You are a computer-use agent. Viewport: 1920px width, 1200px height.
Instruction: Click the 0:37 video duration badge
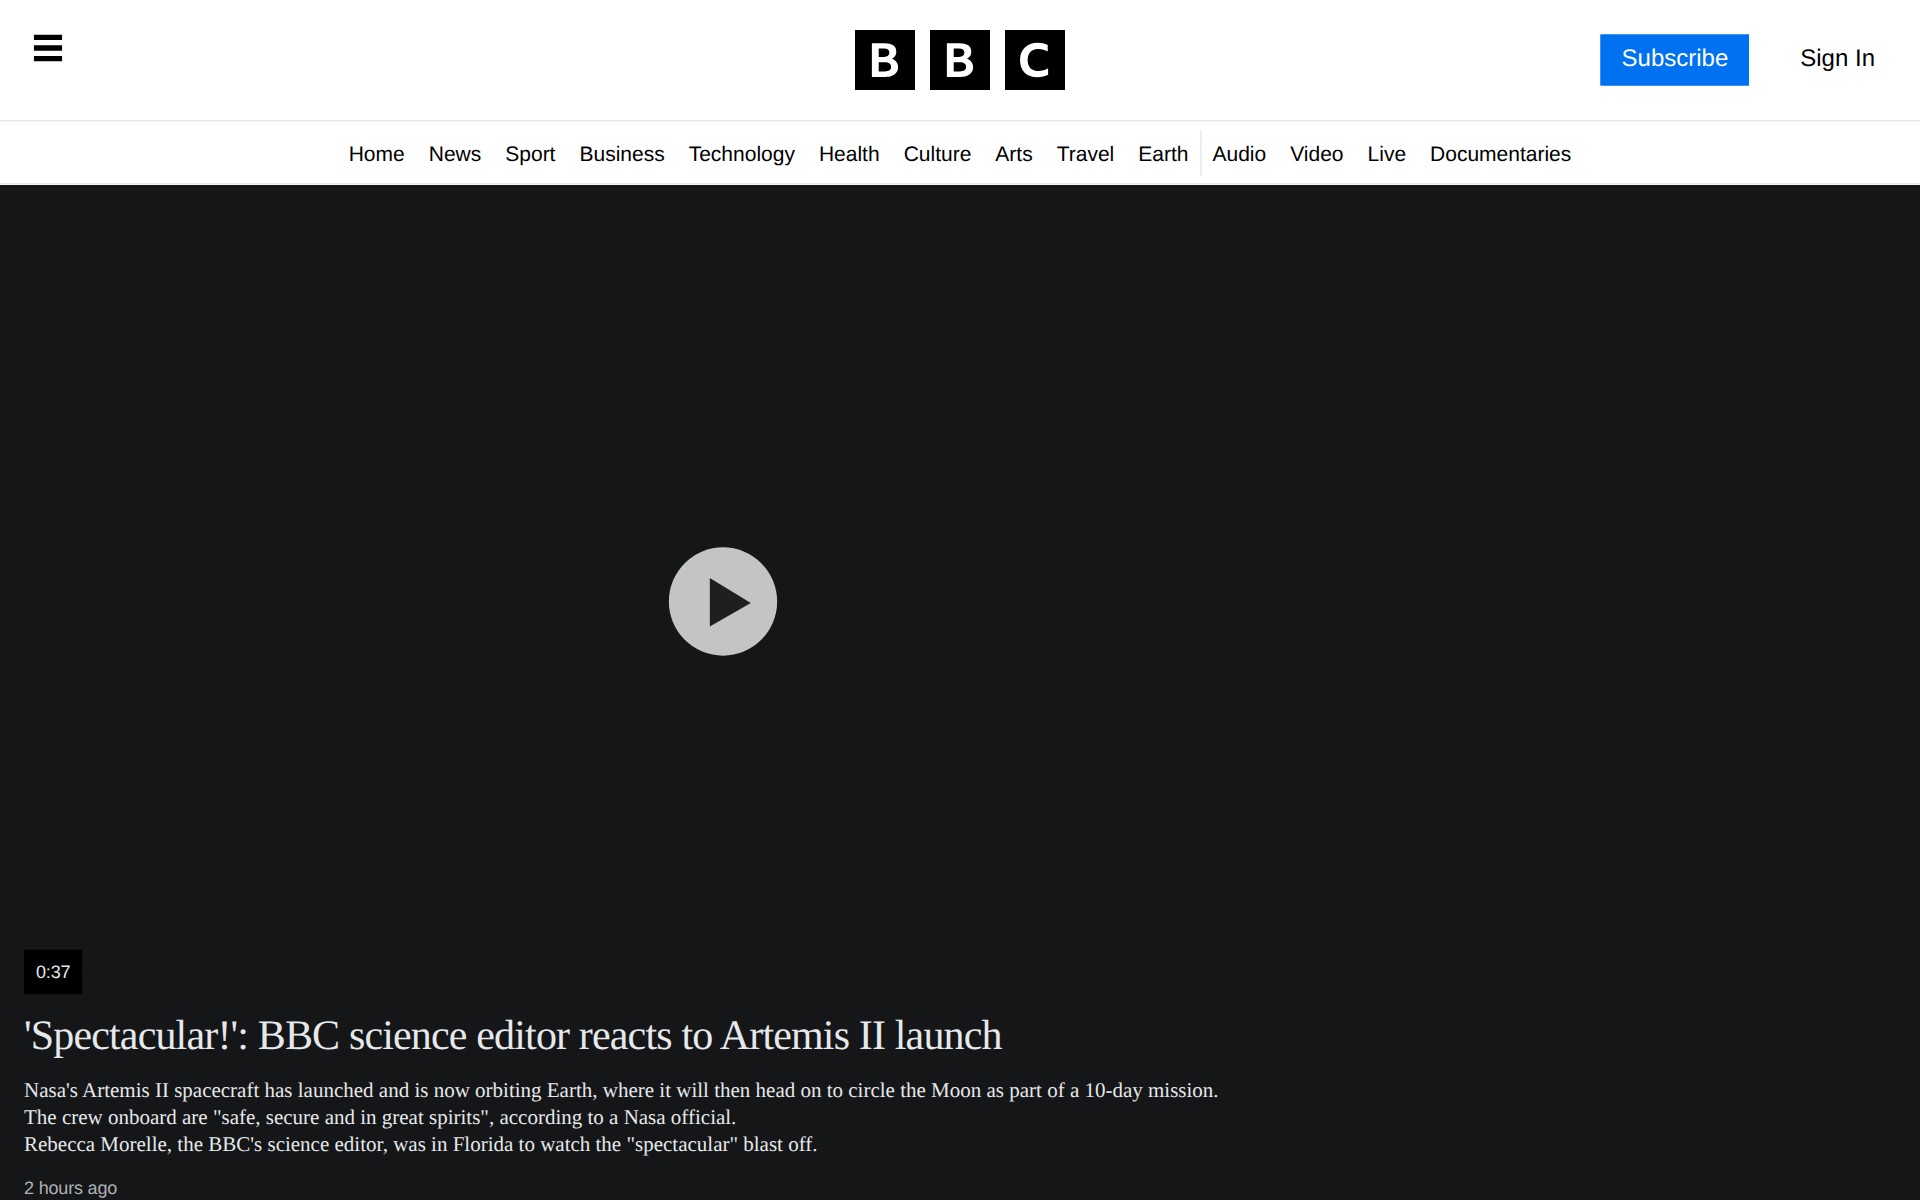[x=53, y=972]
